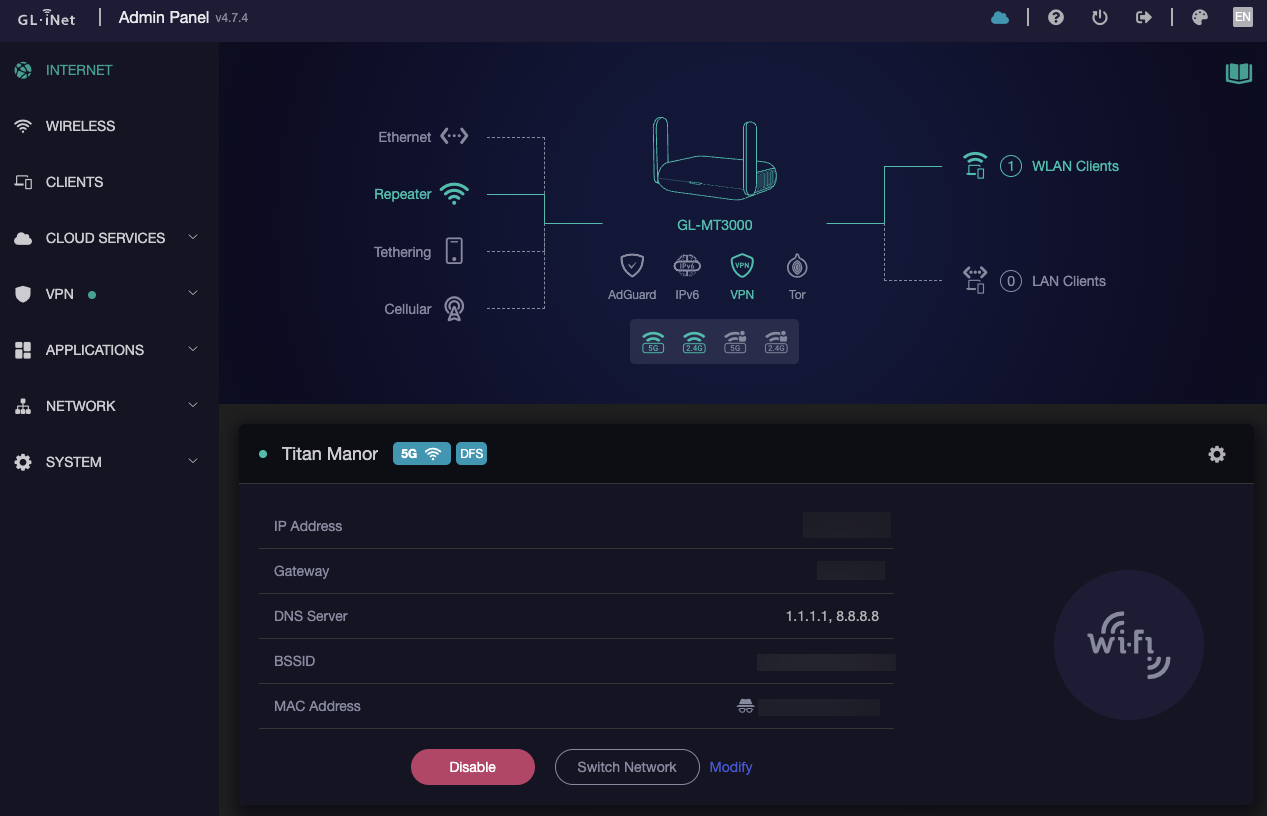The image size is (1267, 816).
Task: Click the 5G signal badge
Action: pos(422,454)
